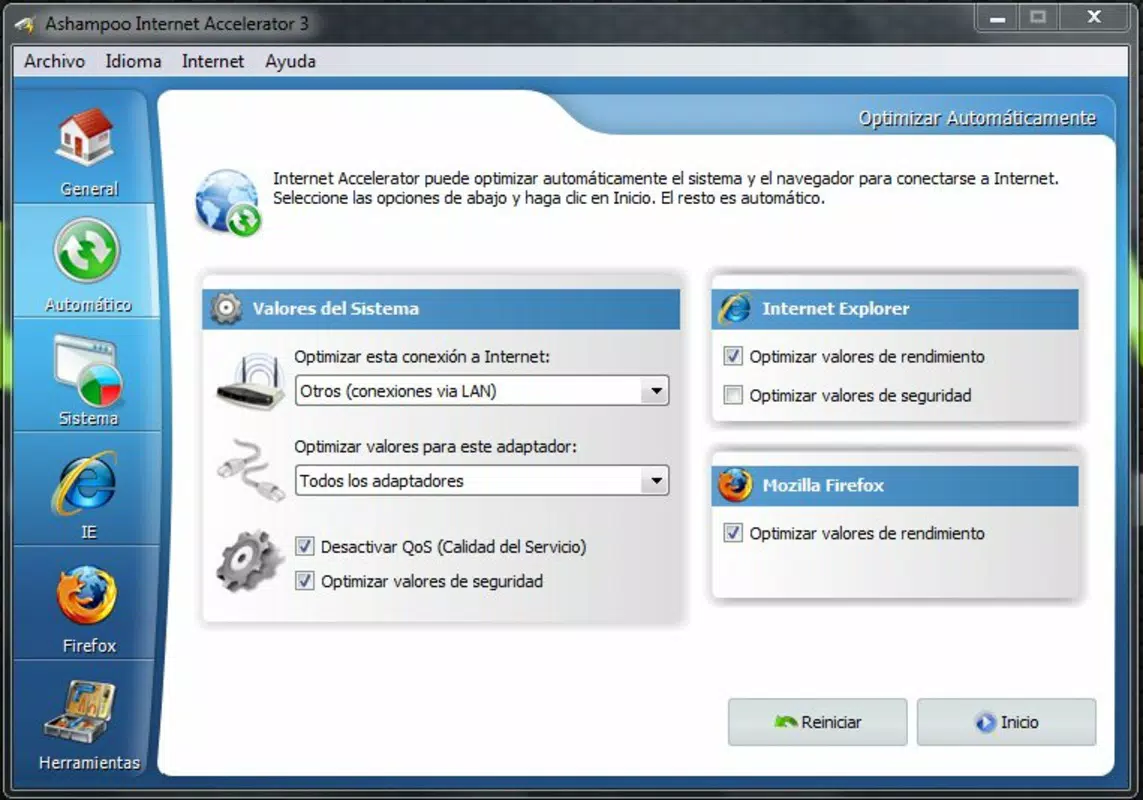The width and height of the screenshot is (1143, 800).
Task: Open the Internet menu
Action: click(213, 61)
